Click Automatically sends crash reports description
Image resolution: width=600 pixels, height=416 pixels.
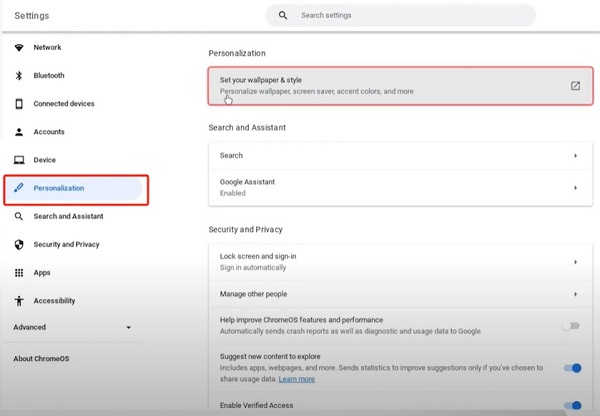click(350, 331)
